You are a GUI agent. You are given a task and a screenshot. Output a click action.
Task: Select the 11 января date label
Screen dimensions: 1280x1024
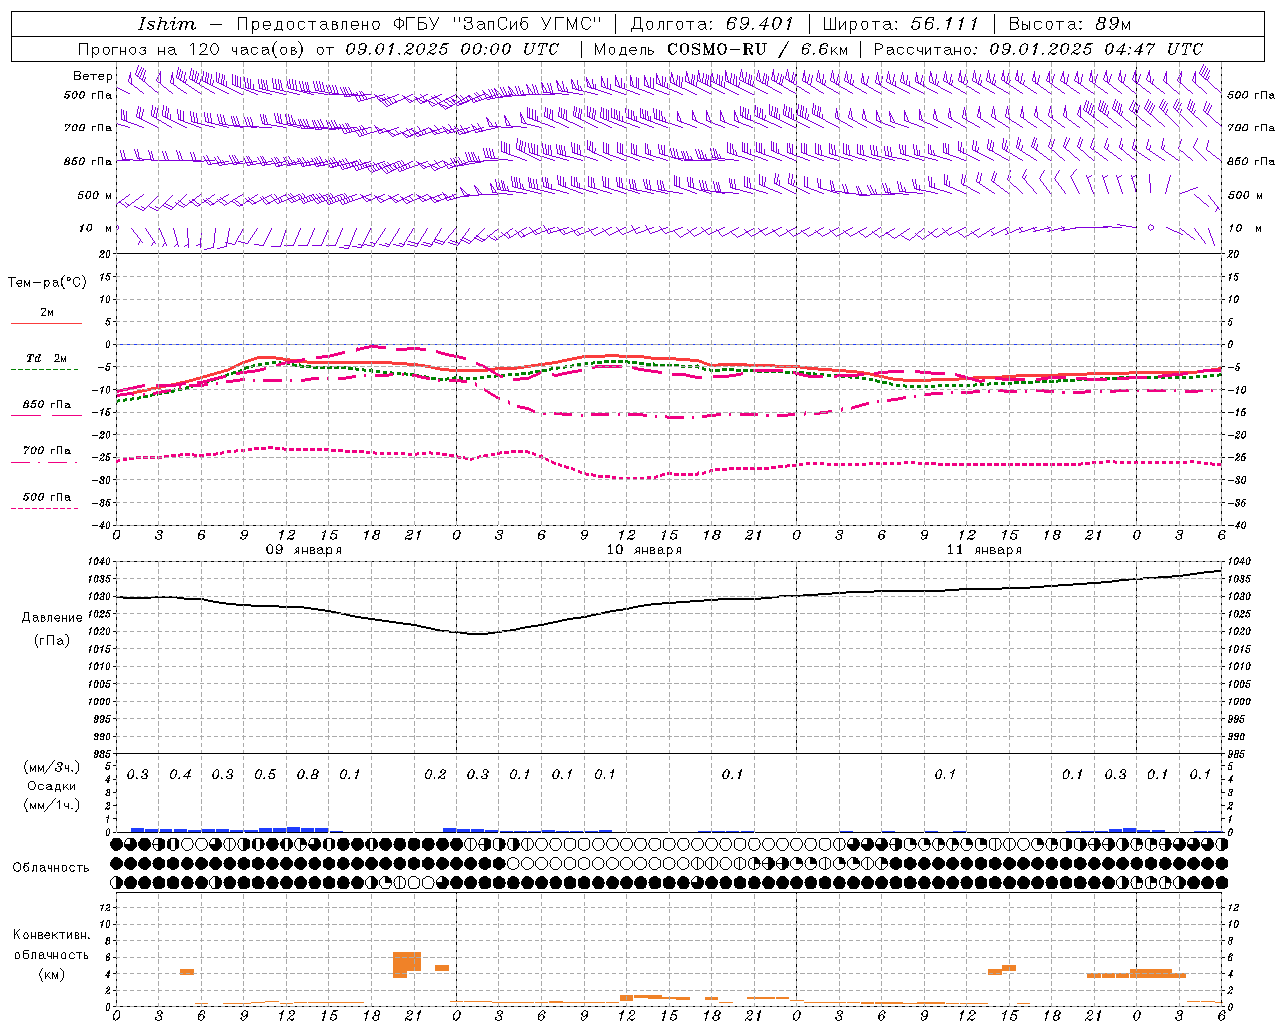[x=984, y=550]
